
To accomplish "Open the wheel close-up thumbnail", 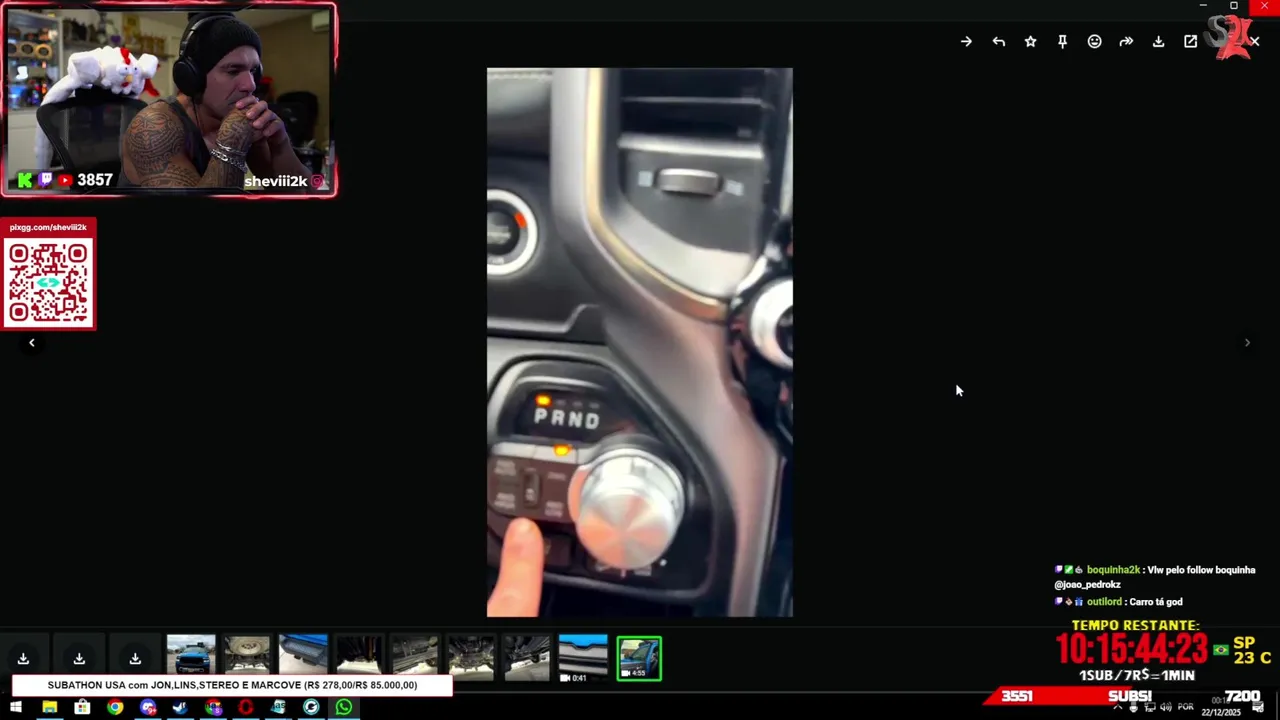I will point(247,658).
